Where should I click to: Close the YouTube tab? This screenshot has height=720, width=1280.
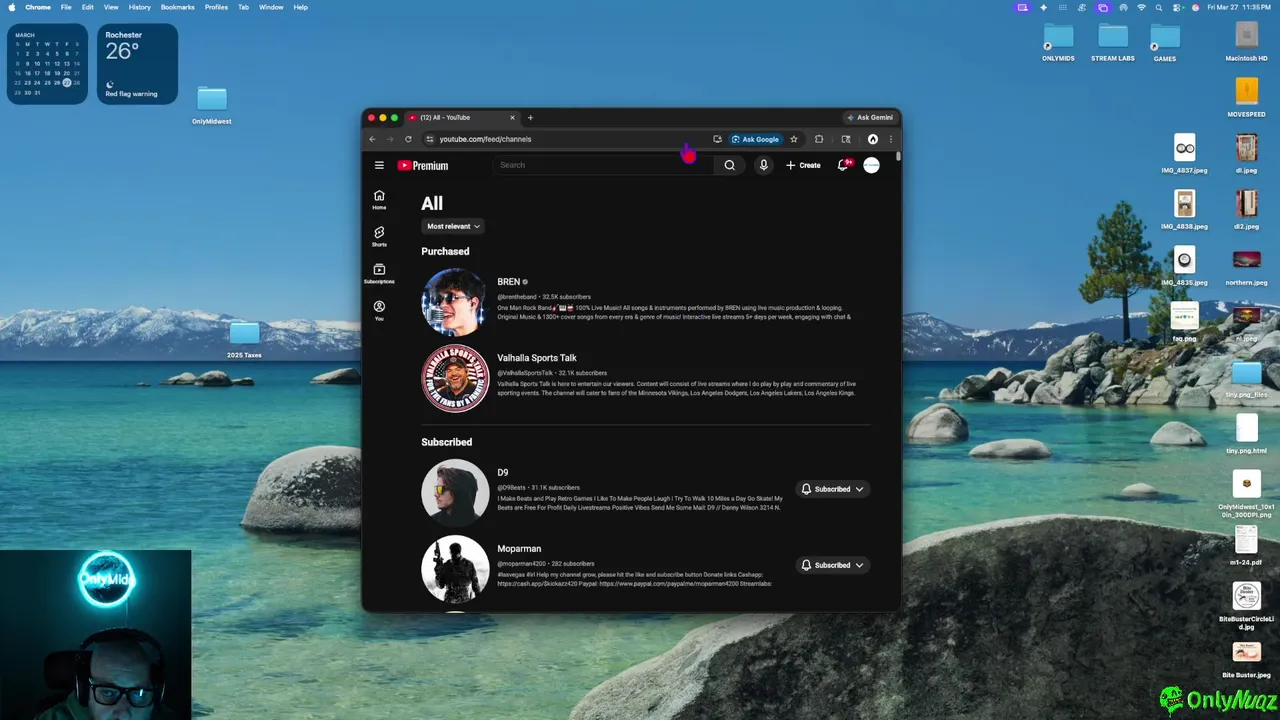512,117
